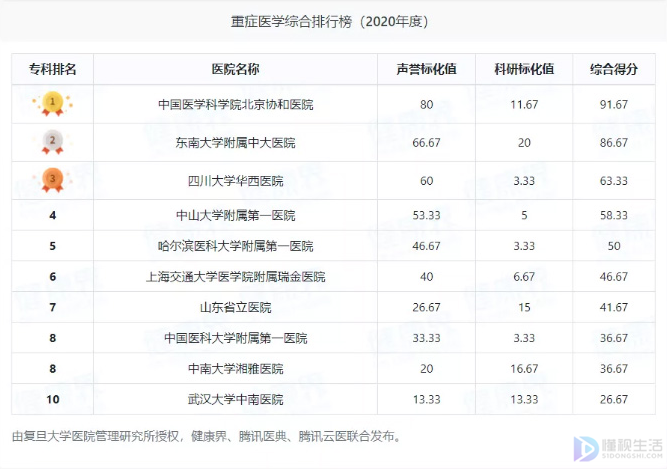Click the title 重症医学综合排行榜（2020年度）

click(330, 21)
